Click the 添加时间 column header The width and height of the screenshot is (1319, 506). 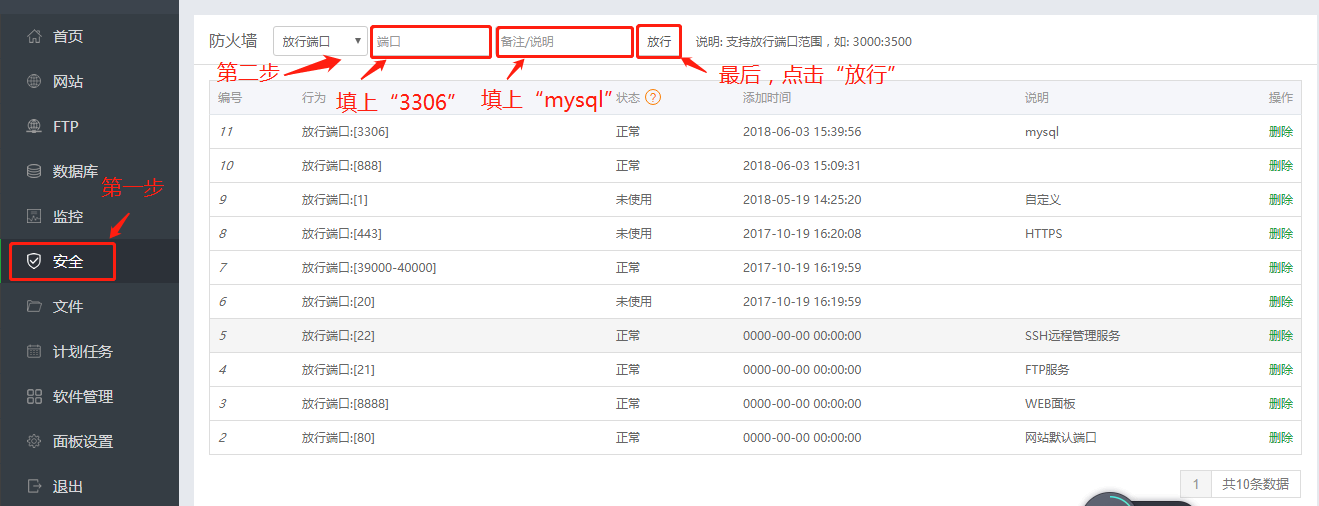[767, 97]
